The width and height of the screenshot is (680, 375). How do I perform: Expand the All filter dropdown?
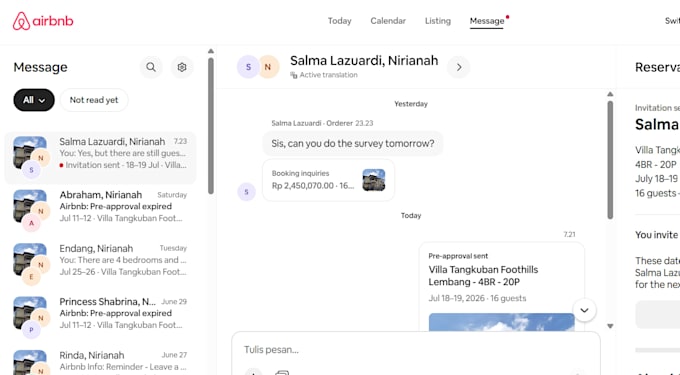pyautogui.click(x=34, y=100)
